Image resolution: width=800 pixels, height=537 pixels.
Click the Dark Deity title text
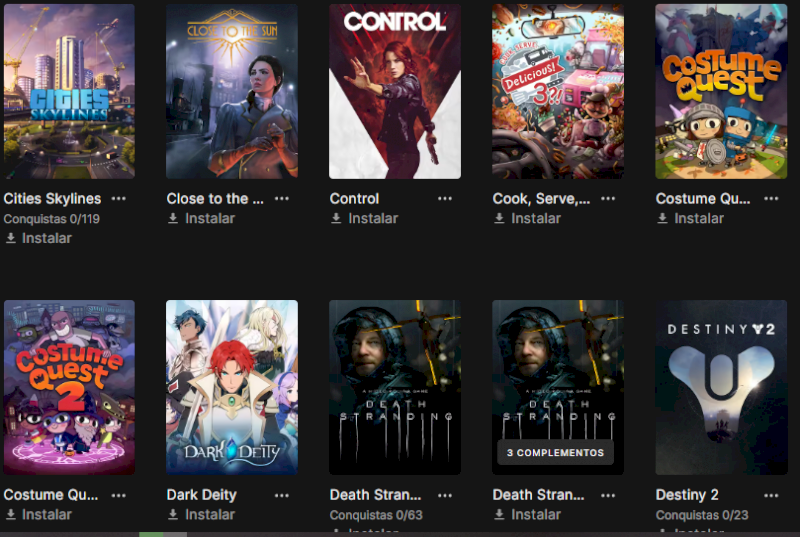coord(202,495)
